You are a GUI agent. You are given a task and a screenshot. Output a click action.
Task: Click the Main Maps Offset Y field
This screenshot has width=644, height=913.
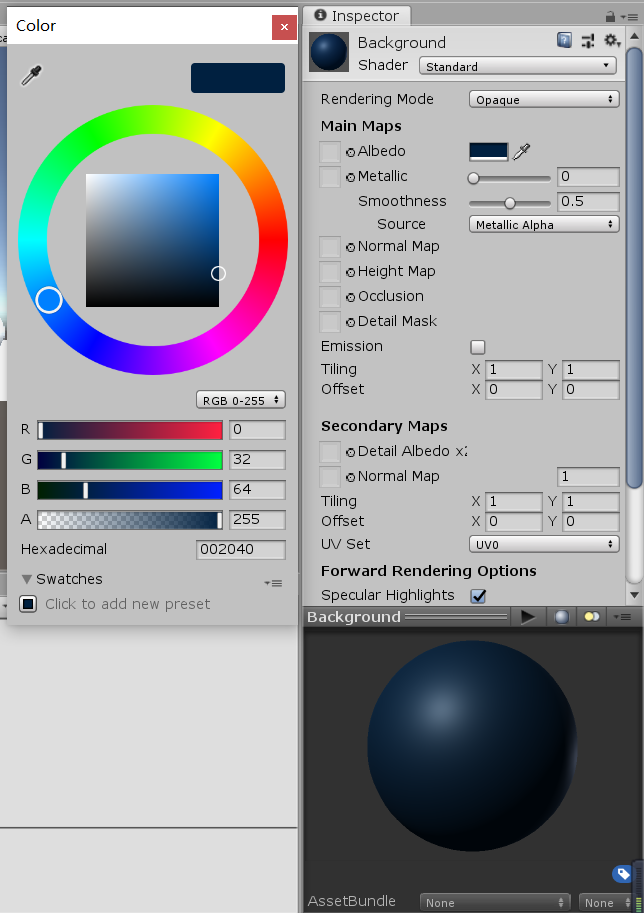click(590, 390)
